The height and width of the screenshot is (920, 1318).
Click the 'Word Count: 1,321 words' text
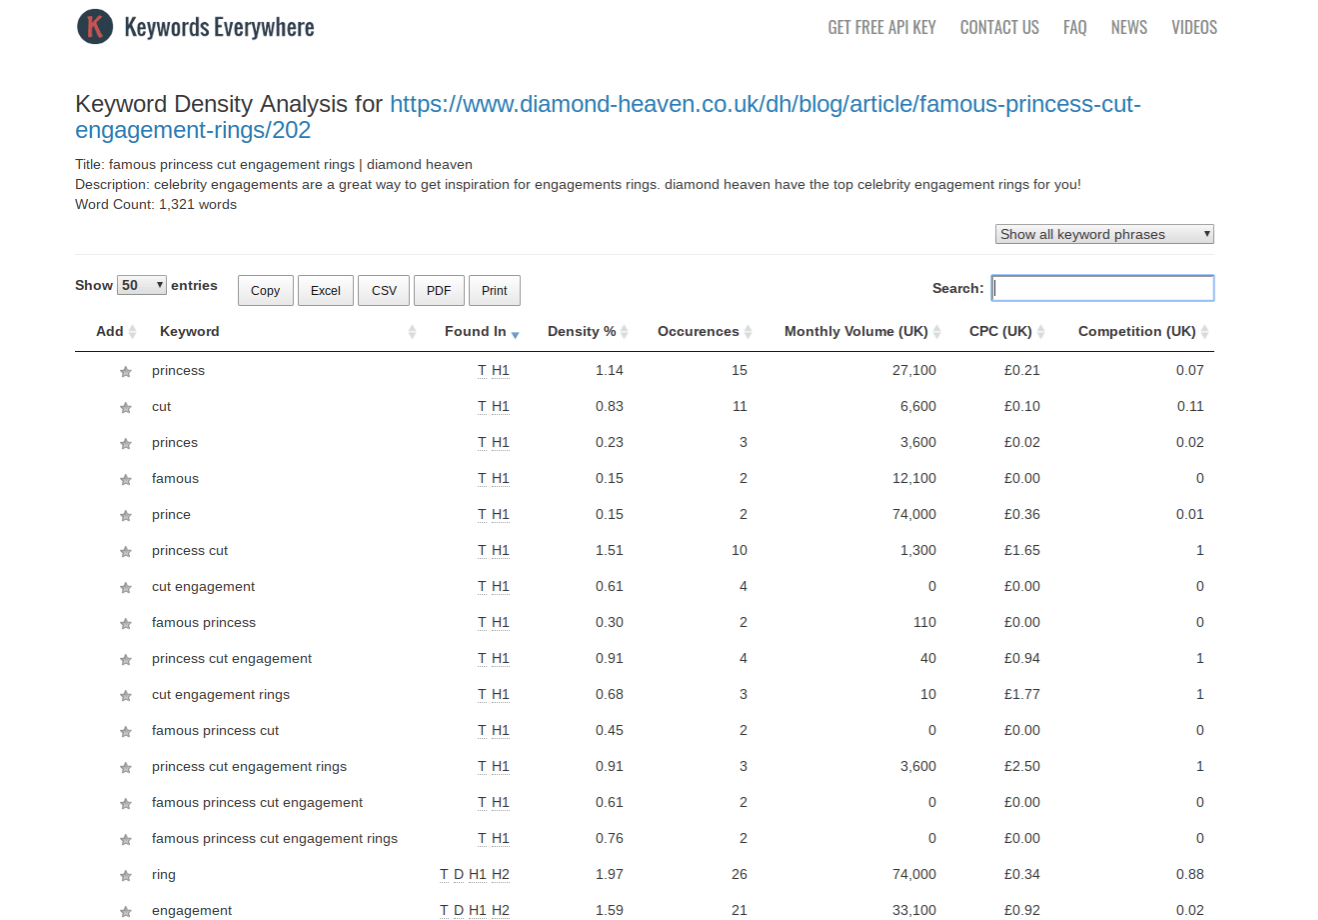[x=156, y=204]
